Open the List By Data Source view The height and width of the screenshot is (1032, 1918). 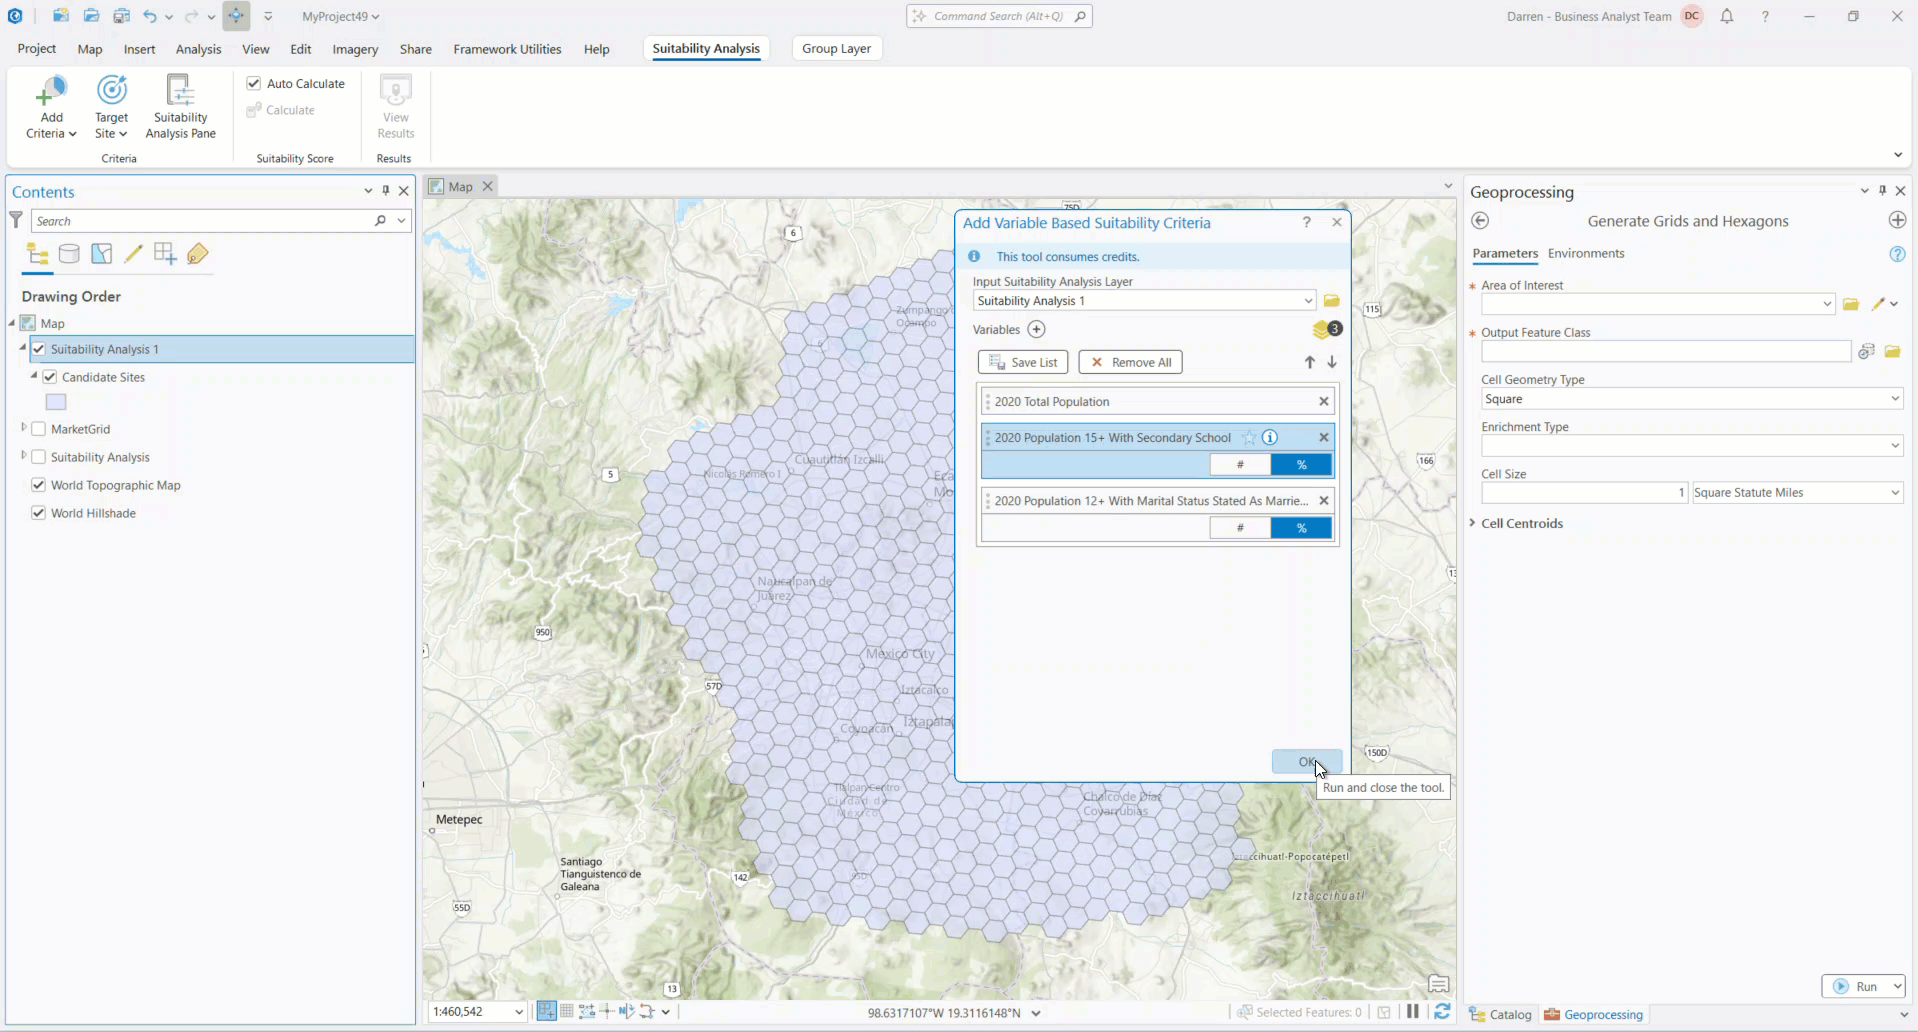(x=68, y=253)
